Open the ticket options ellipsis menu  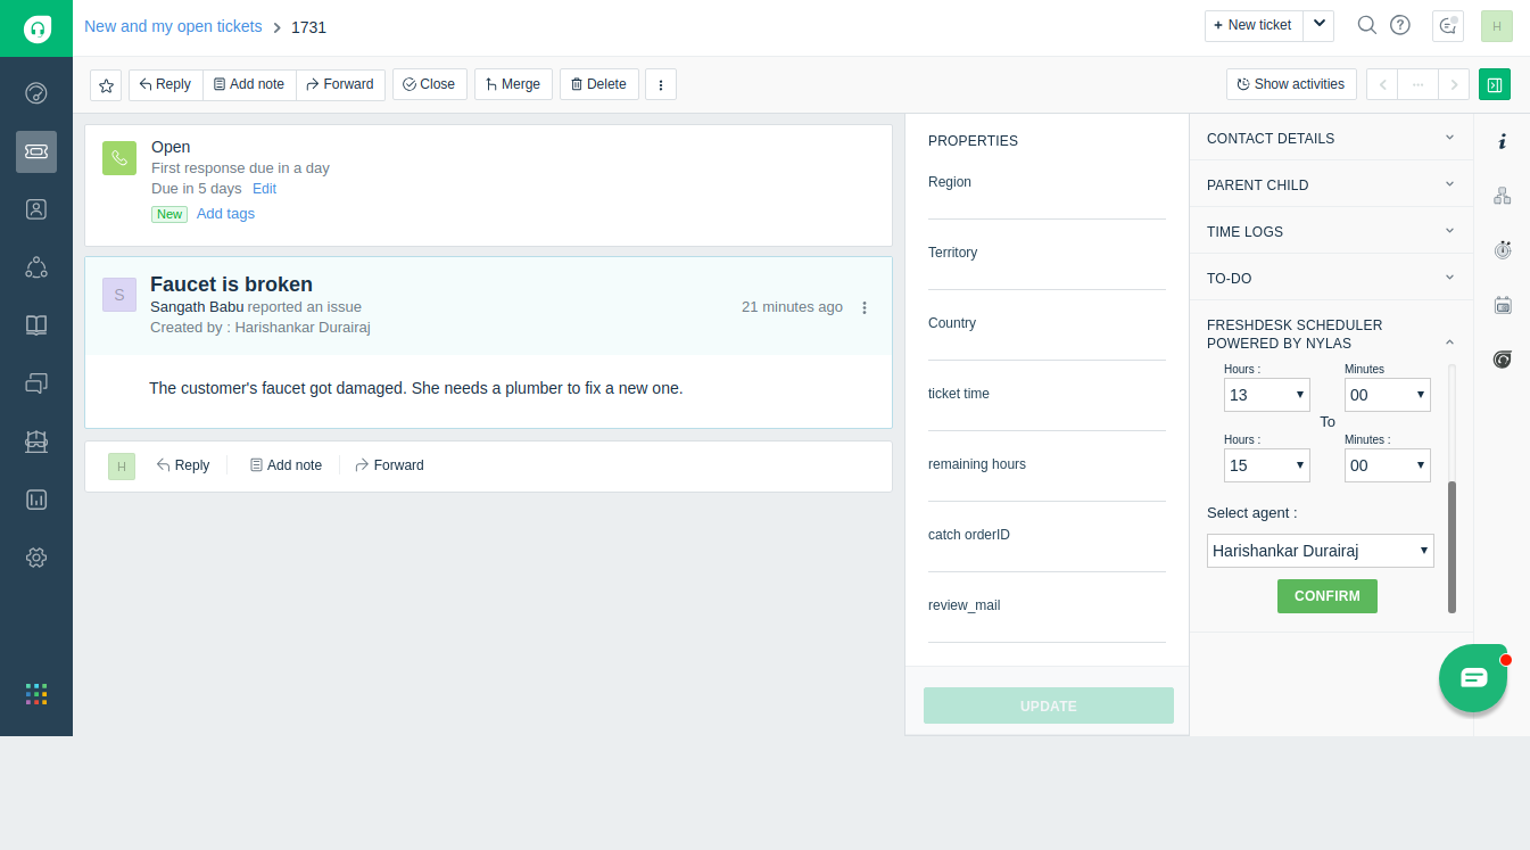(660, 84)
